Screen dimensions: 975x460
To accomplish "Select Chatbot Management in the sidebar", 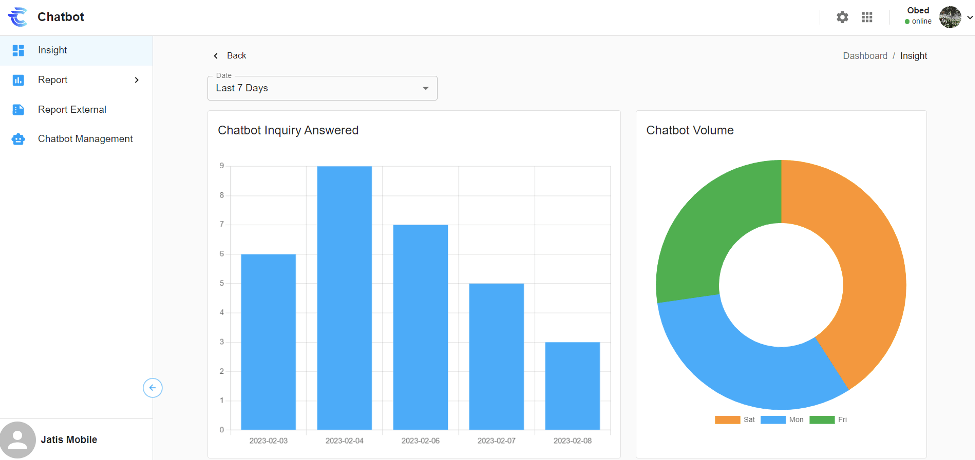I will click(x=85, y=139).
